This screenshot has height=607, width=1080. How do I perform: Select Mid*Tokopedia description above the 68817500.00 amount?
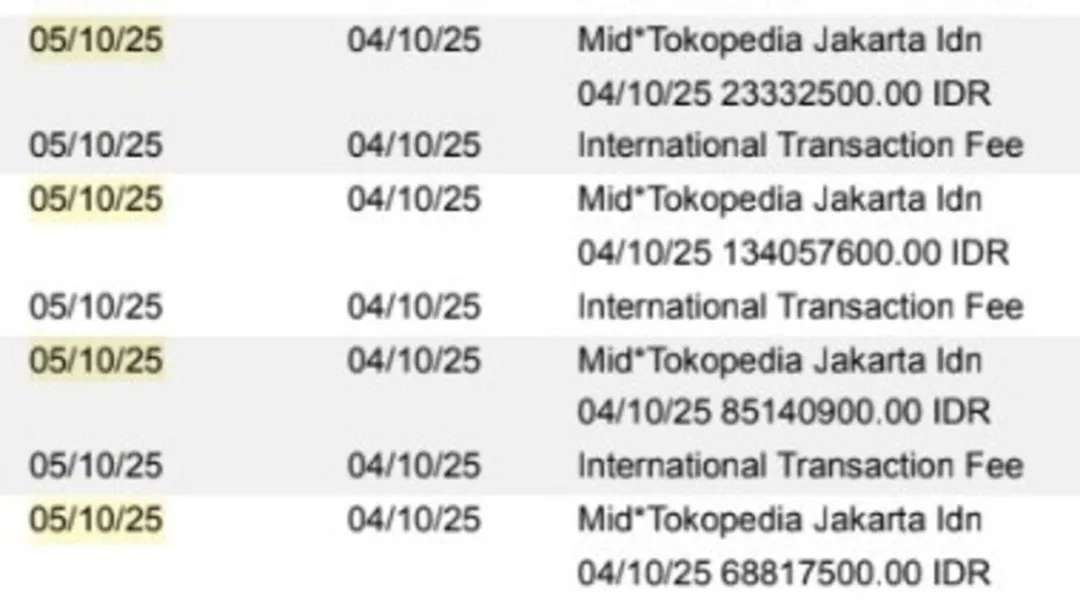(x=779, y=520)
